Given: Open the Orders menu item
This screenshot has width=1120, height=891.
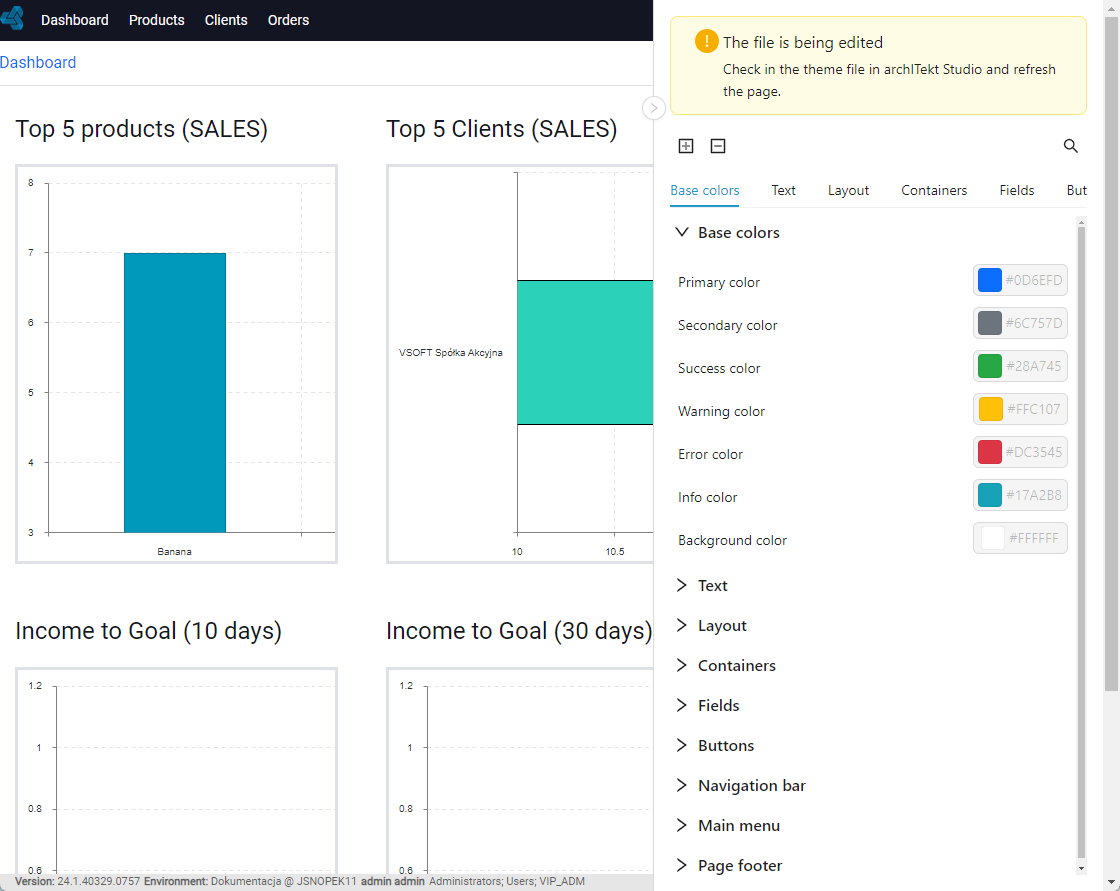Looking at the screenshot, I should (289, 20).
